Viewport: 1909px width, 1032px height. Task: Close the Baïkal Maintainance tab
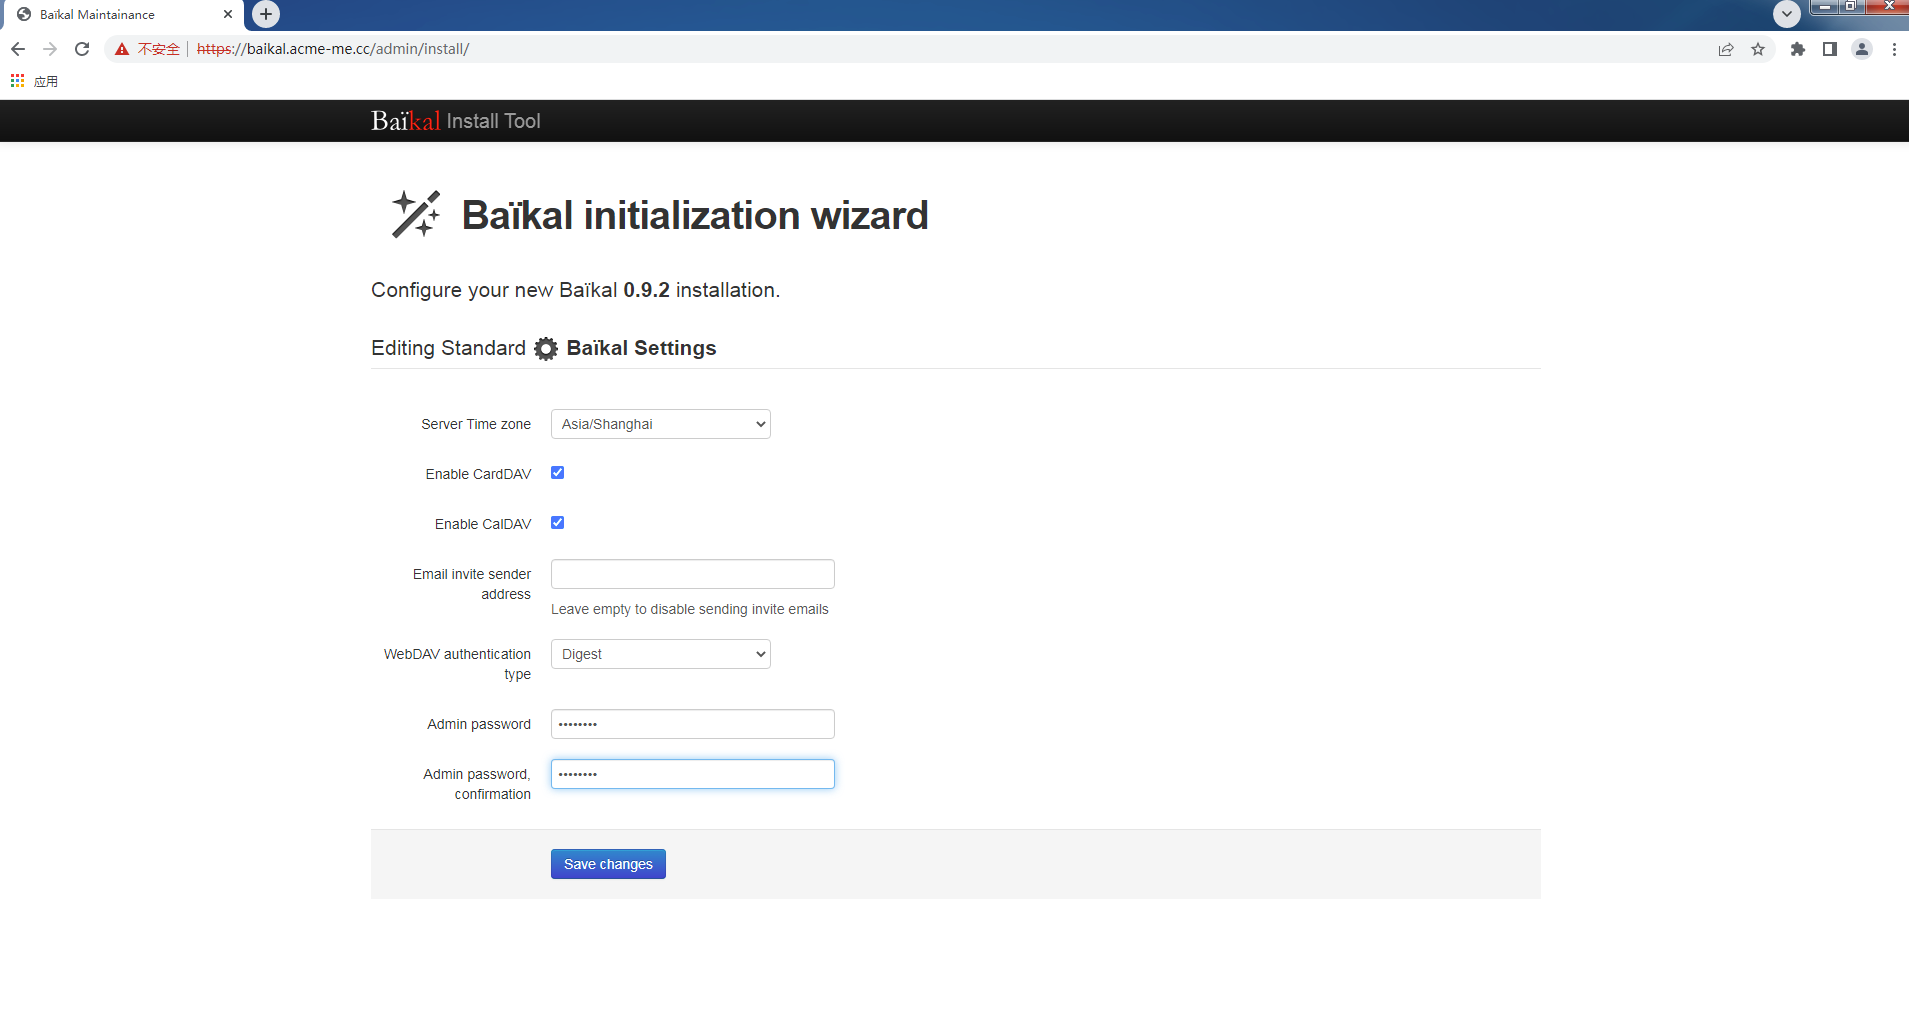(228, 14)
